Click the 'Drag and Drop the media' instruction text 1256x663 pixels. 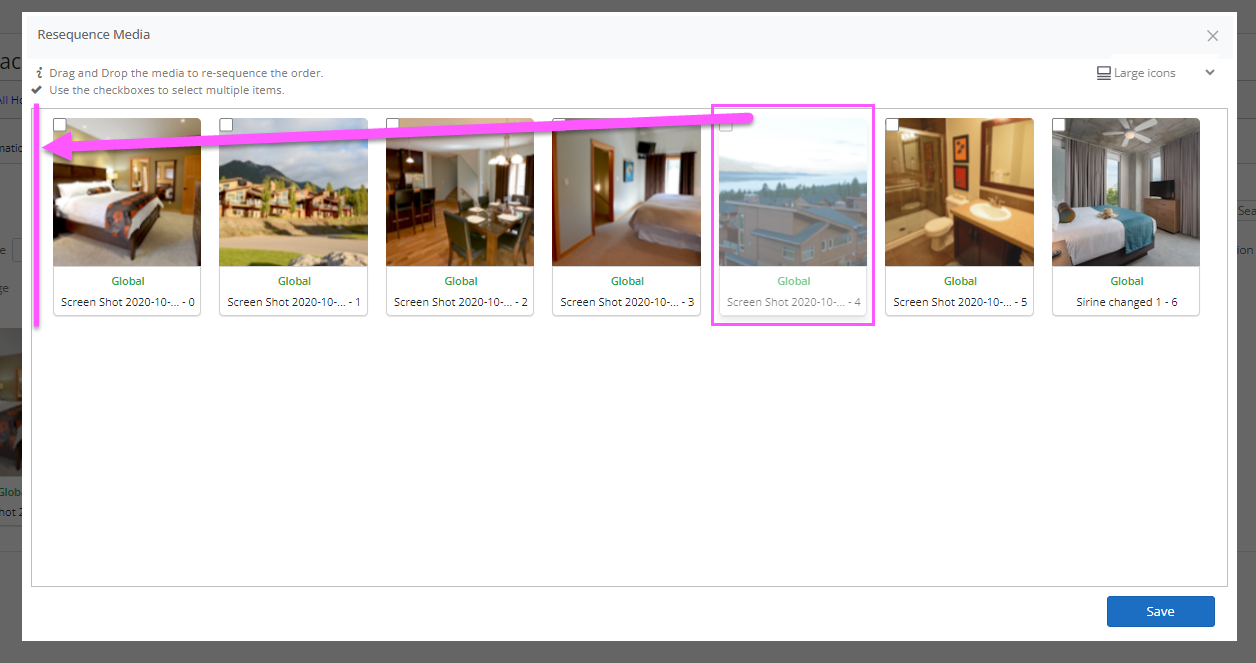point(186,73)
